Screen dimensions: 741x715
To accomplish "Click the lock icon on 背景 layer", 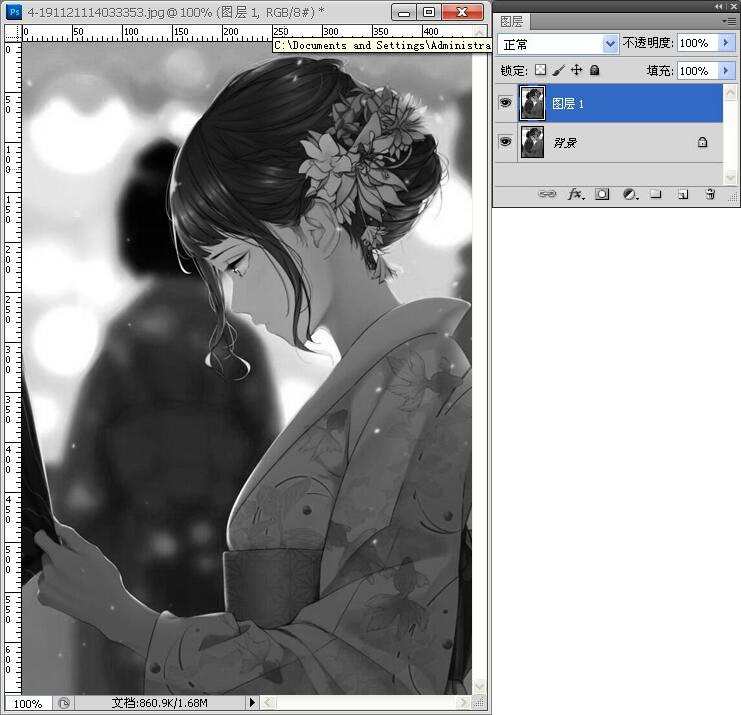I will click(x=702, y=142).
